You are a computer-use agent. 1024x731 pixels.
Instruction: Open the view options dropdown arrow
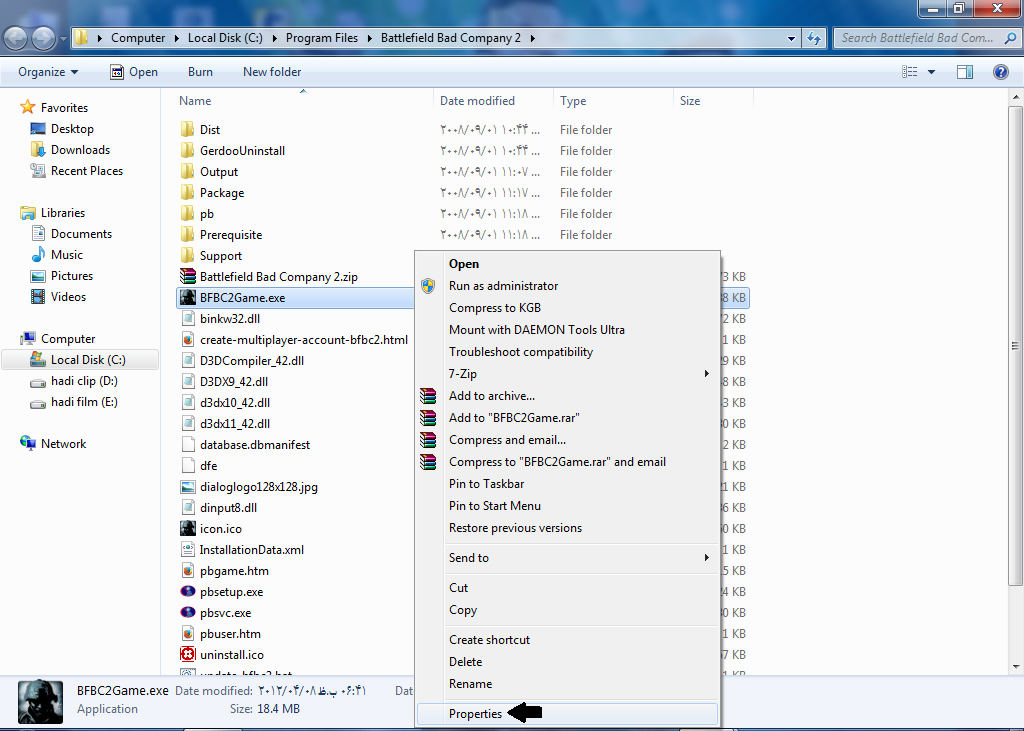[x=931, y=72]
